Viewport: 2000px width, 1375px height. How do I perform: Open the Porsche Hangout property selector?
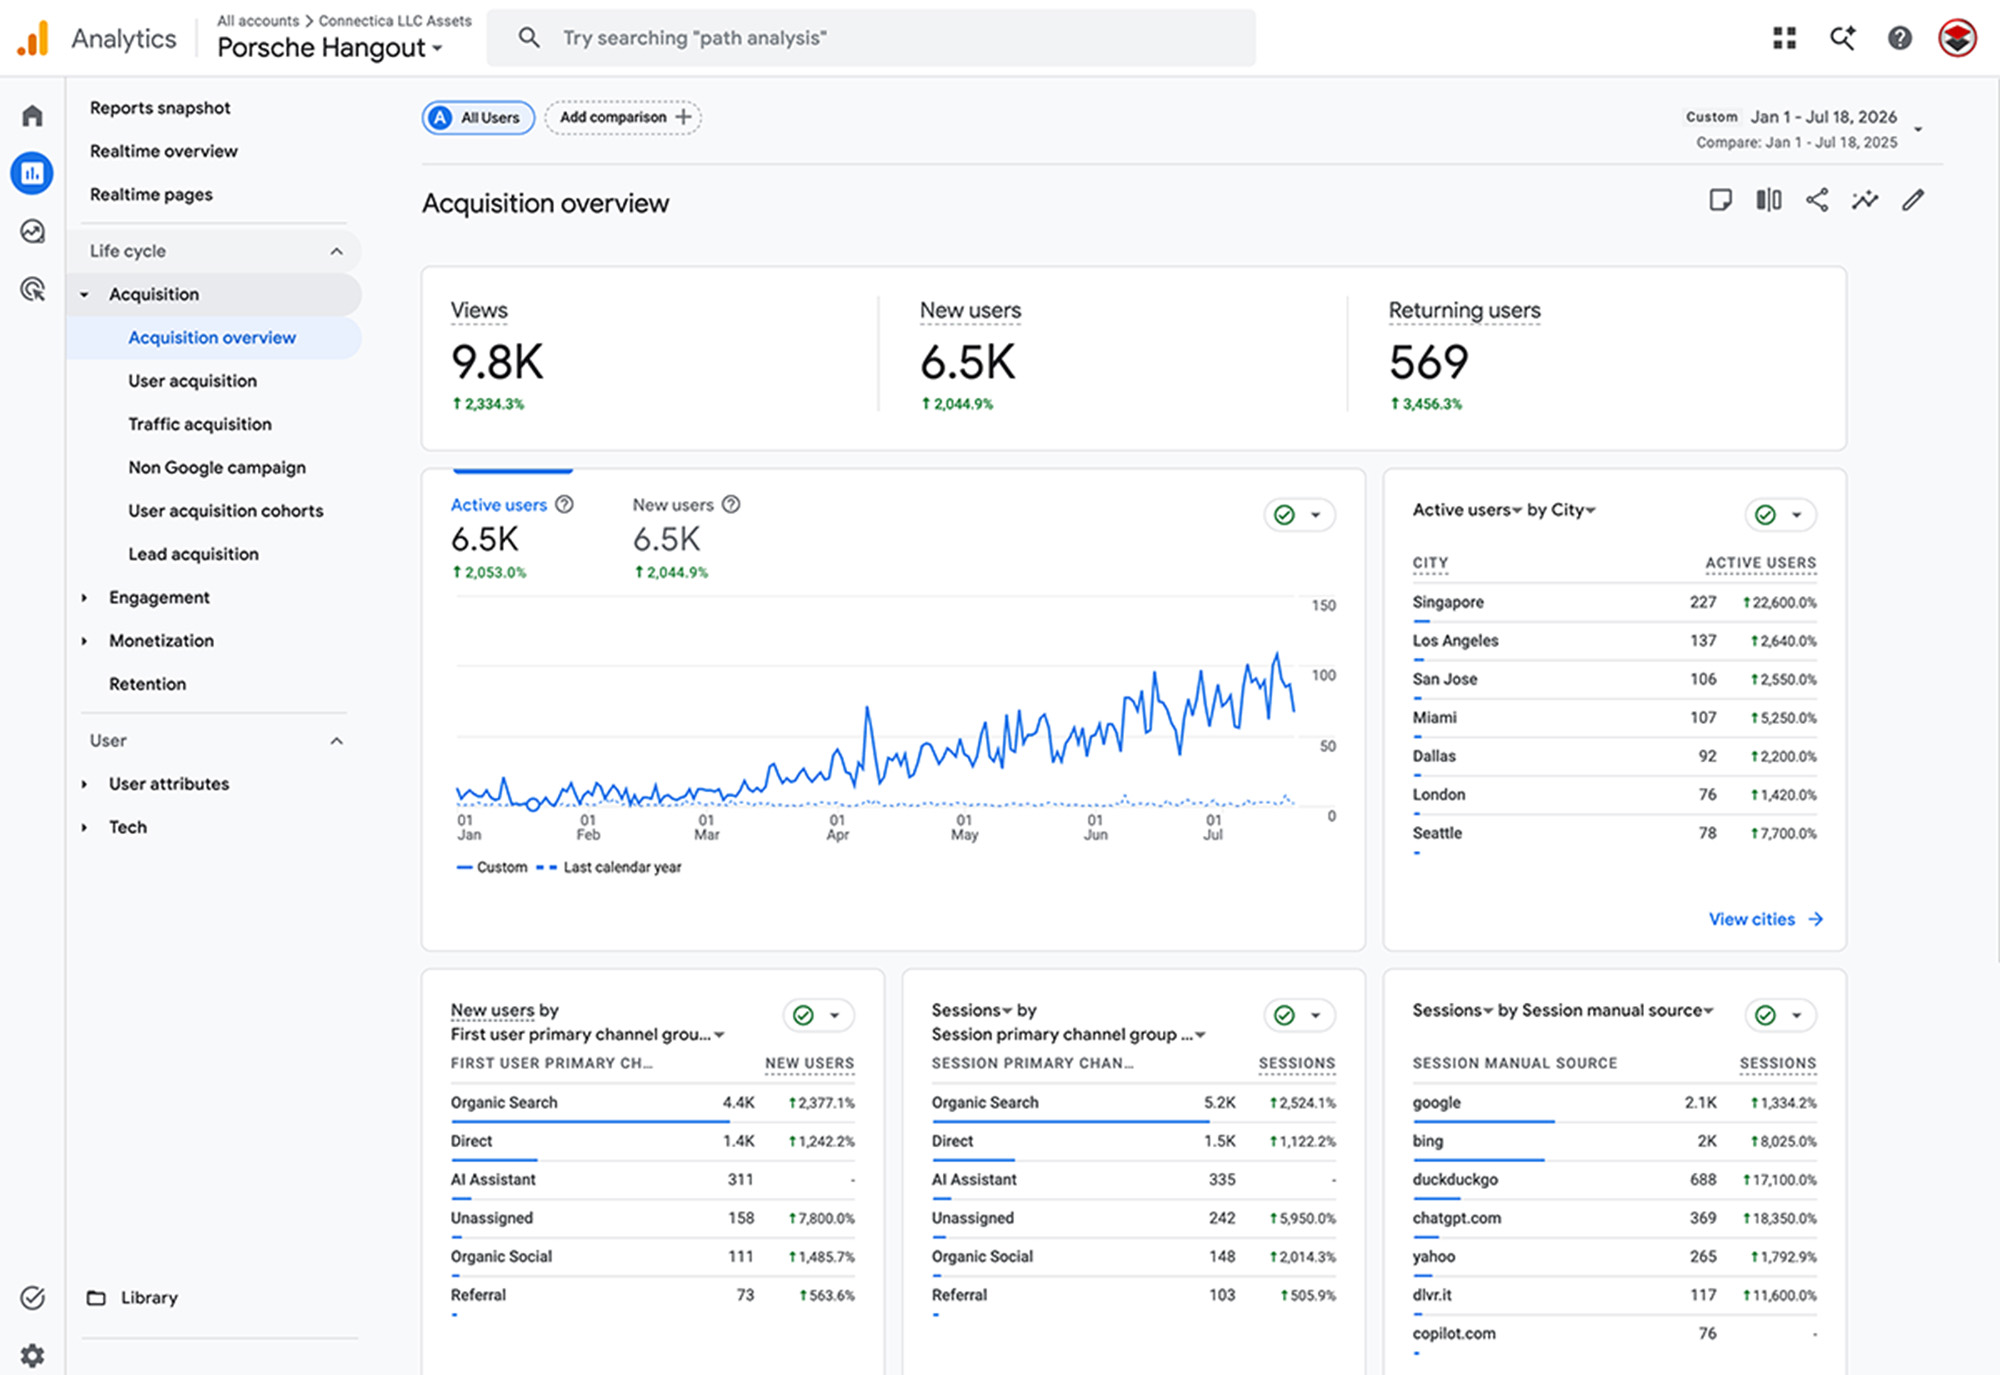(330, 47)
